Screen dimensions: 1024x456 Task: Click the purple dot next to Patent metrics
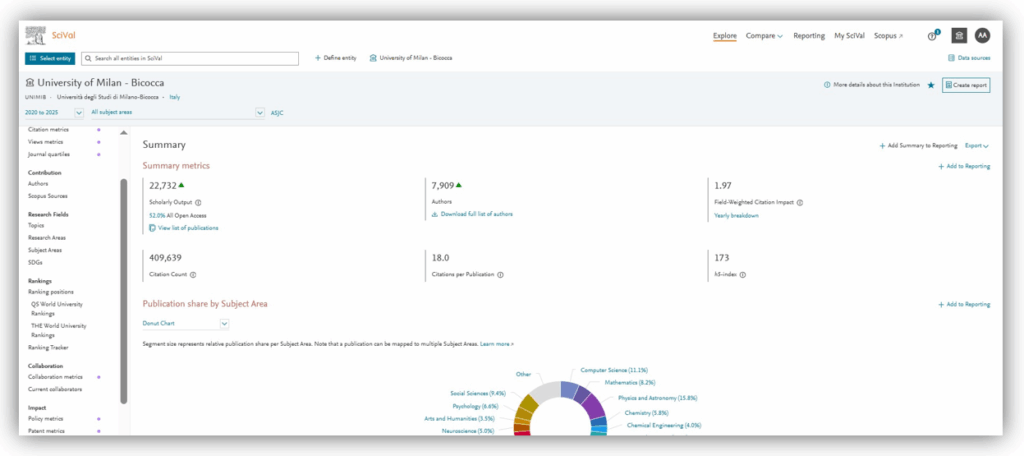(x=99, y=431)
